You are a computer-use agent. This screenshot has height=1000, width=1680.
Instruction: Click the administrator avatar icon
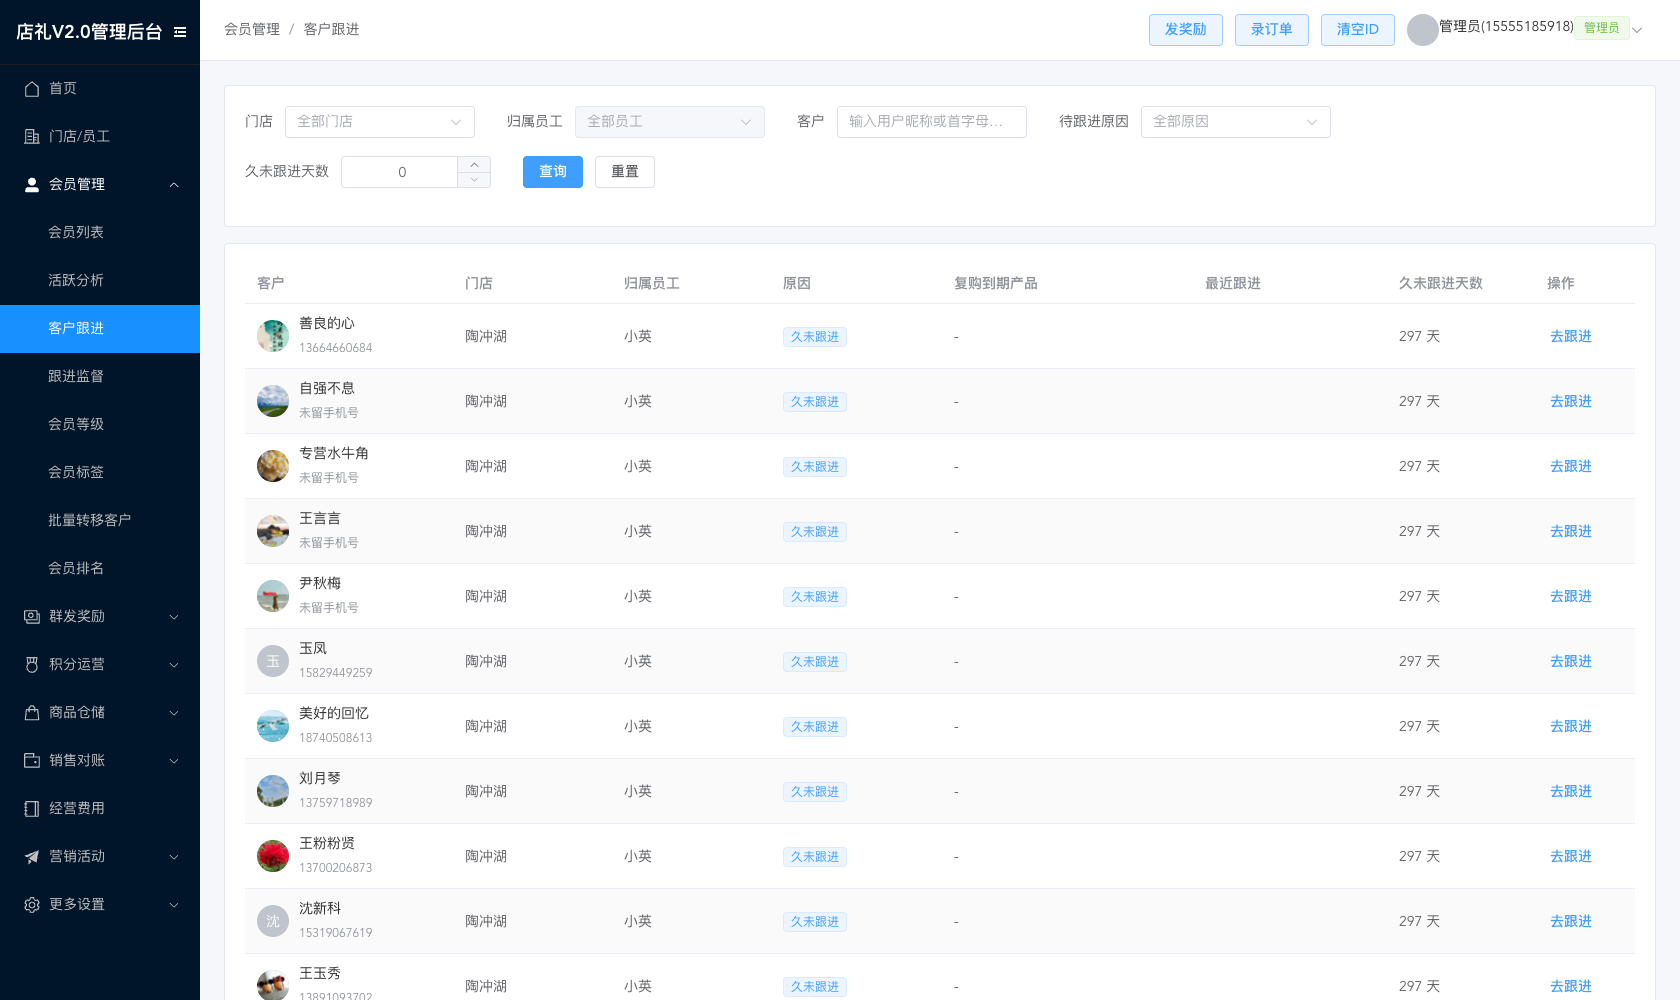pos(1422,30)
